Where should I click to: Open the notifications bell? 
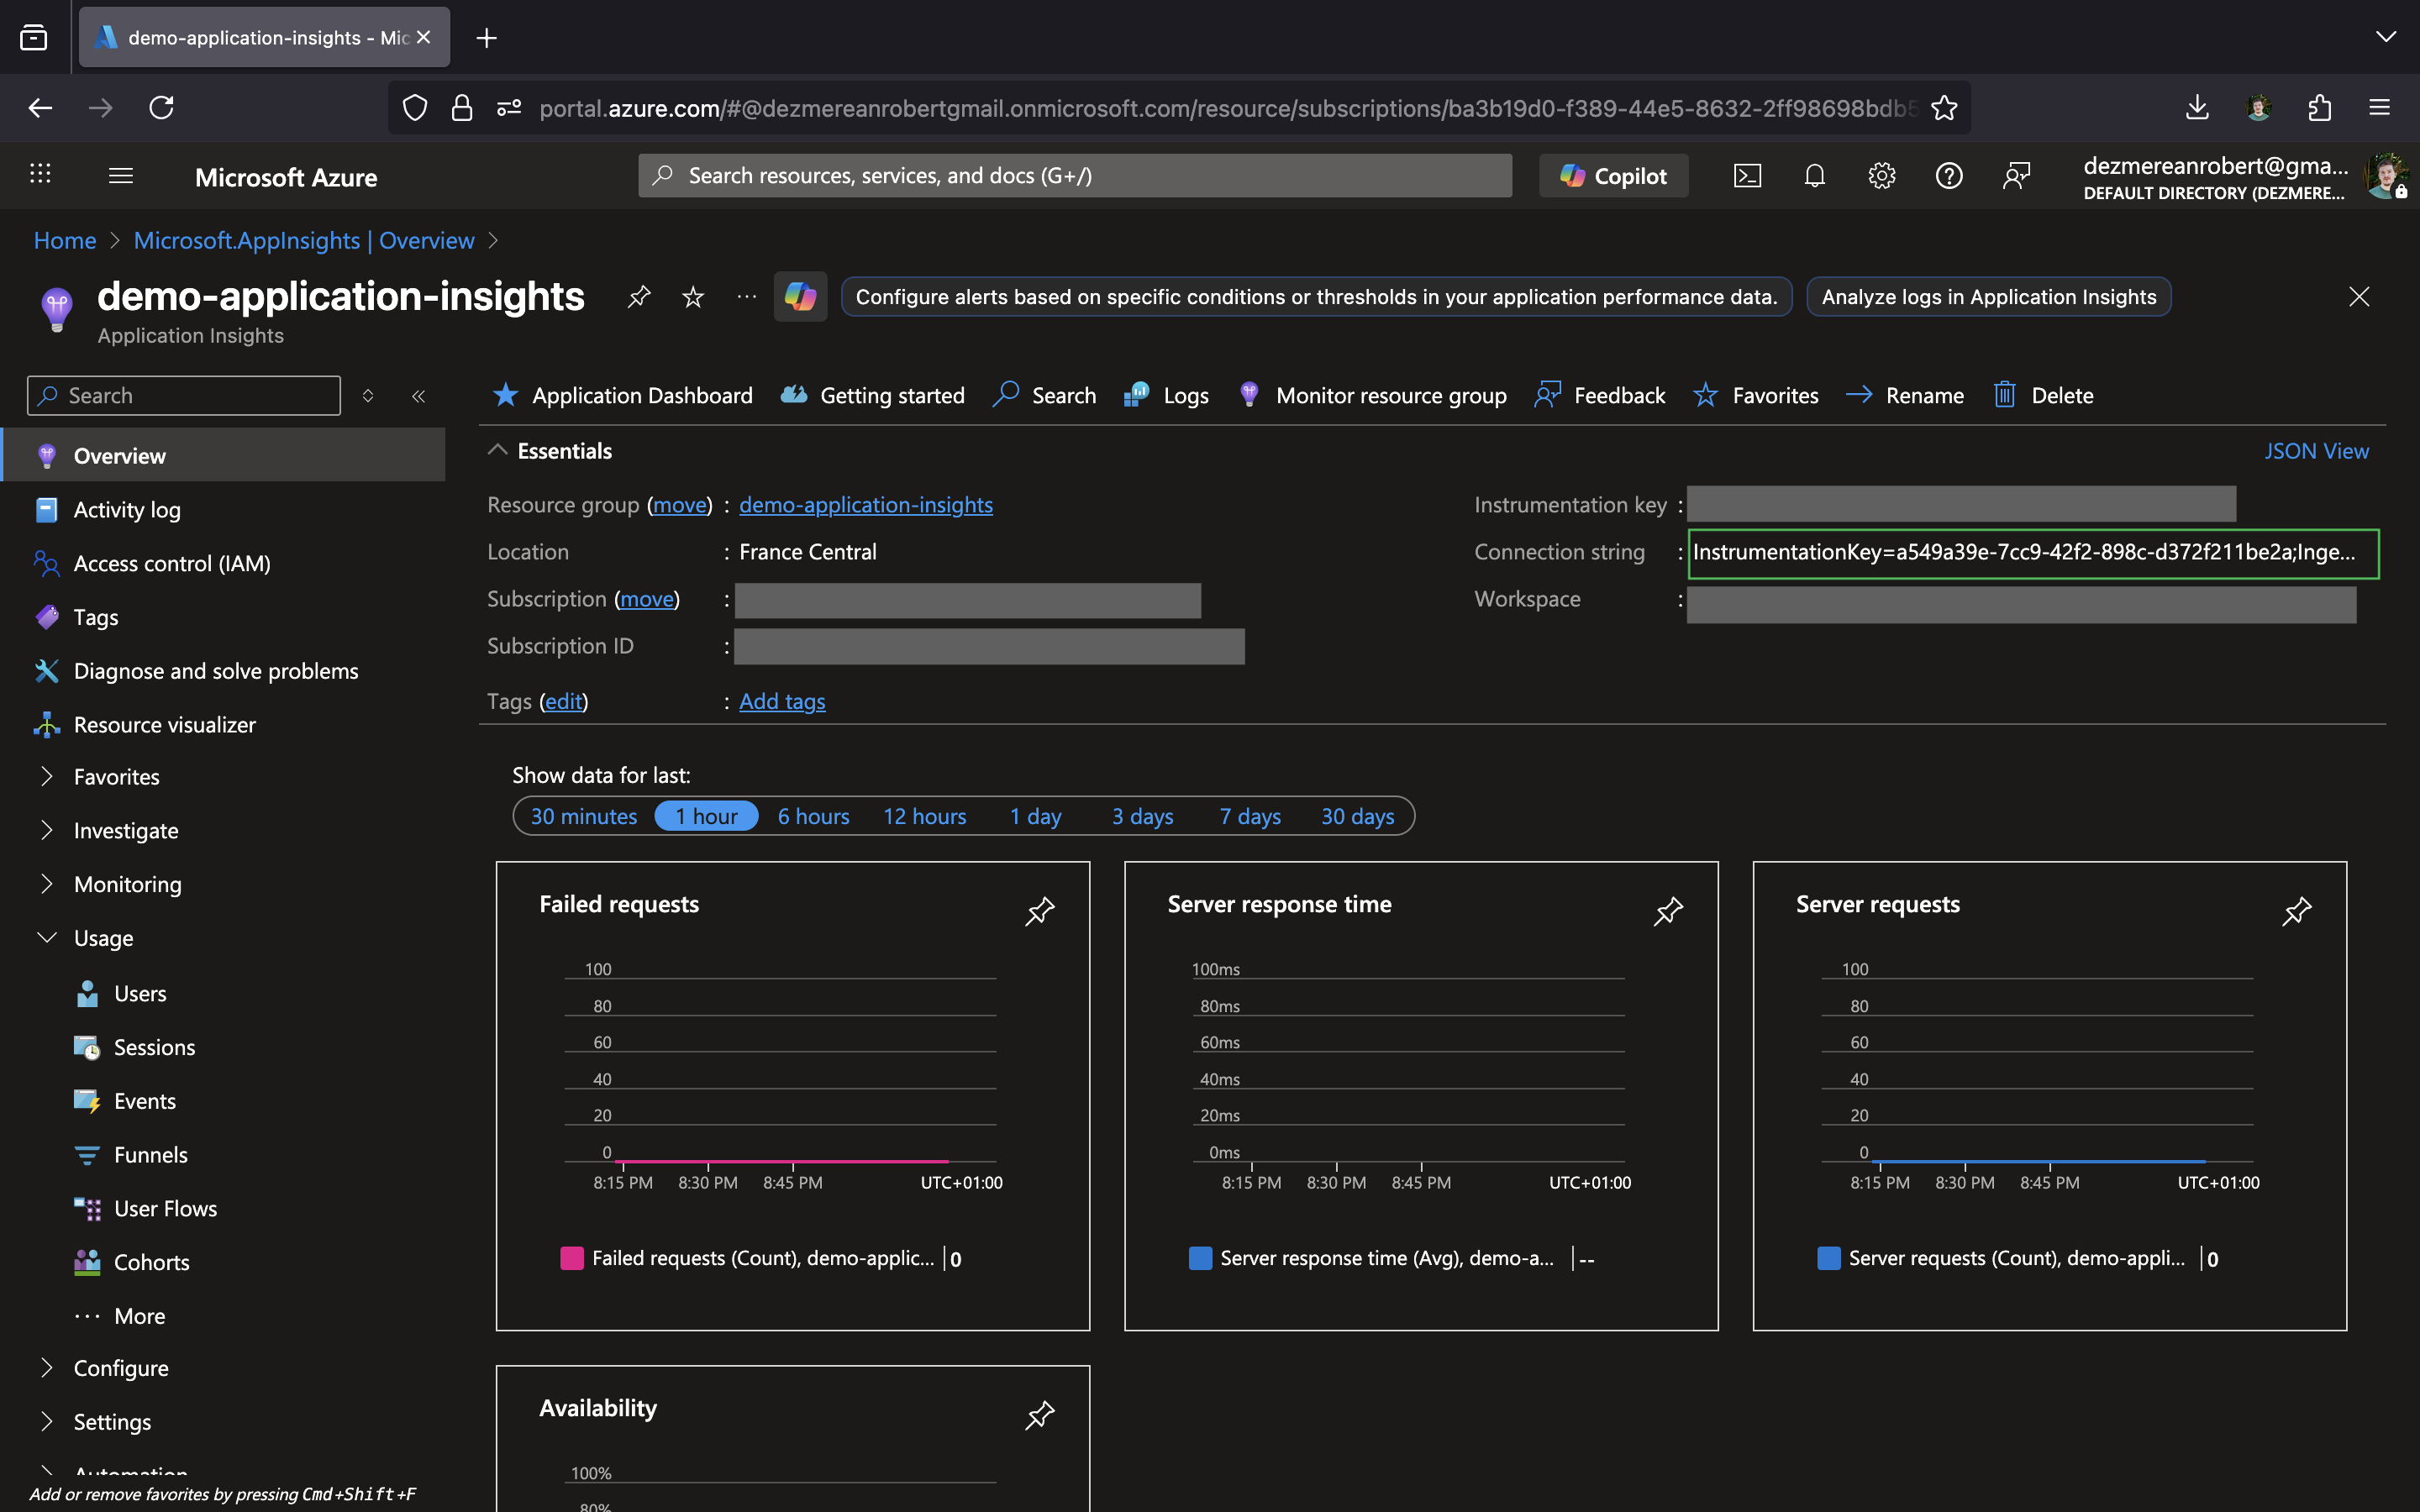[1814, 175]
